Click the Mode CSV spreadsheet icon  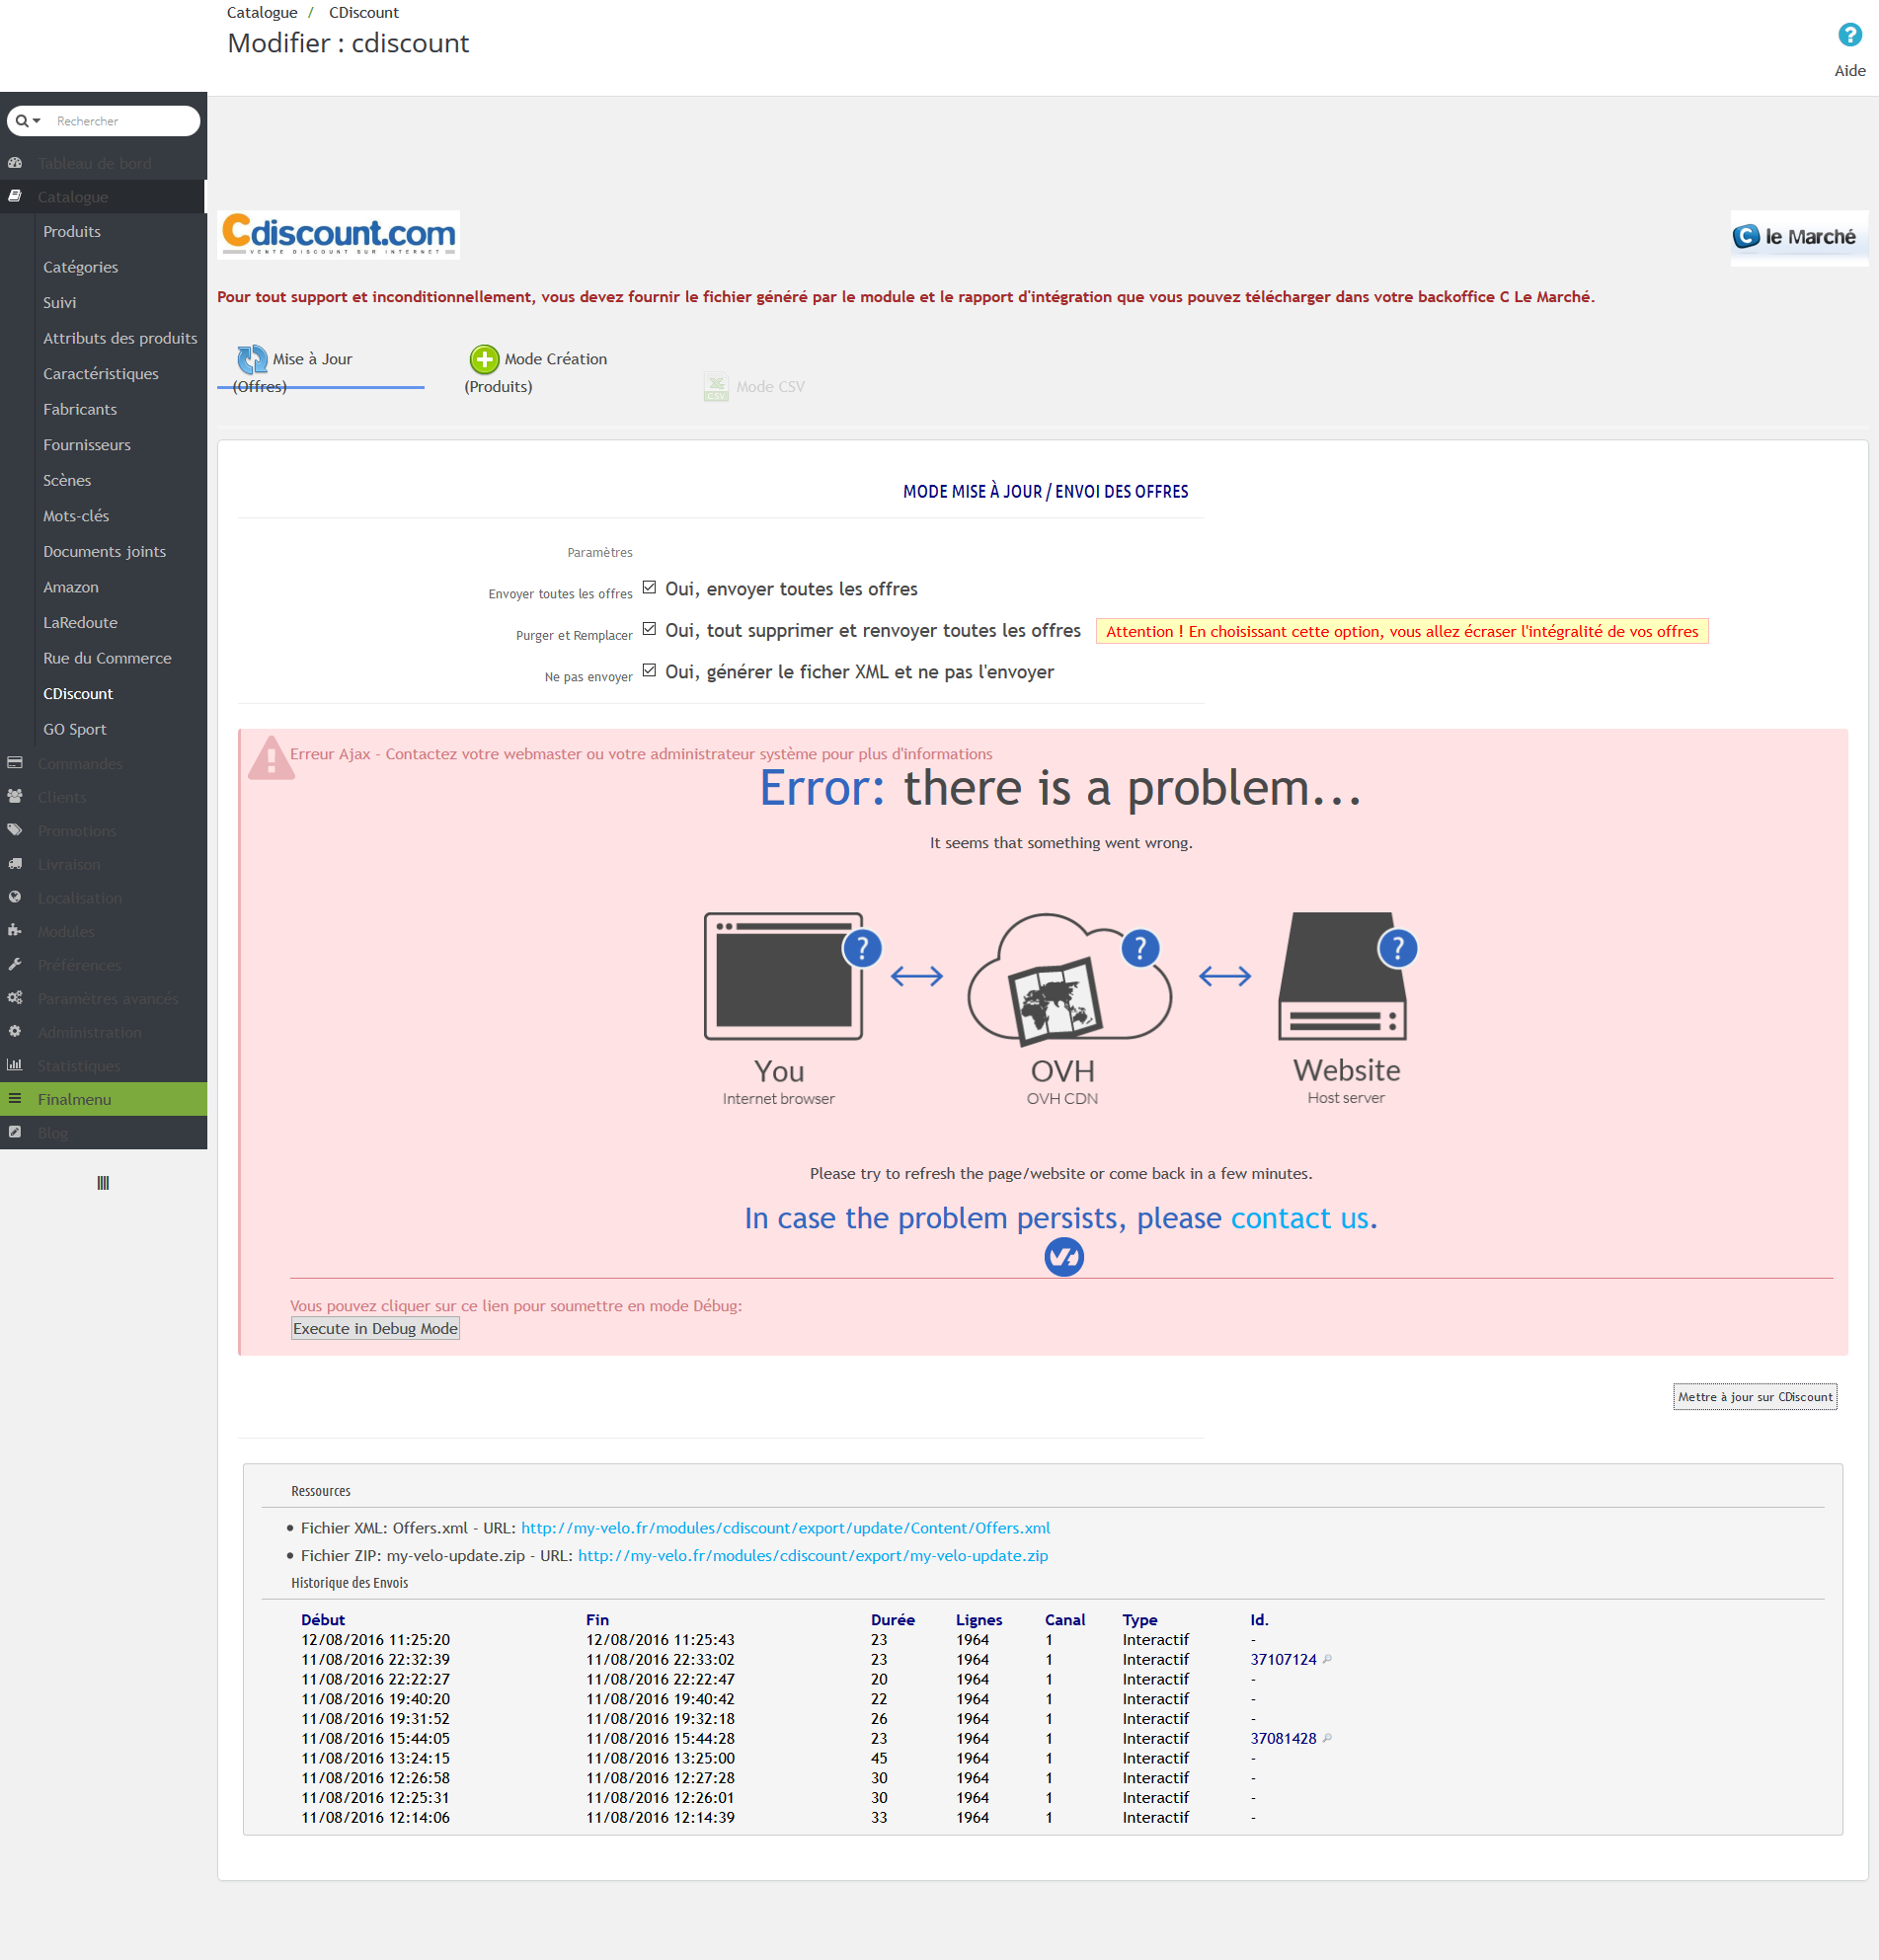point(716,386)
